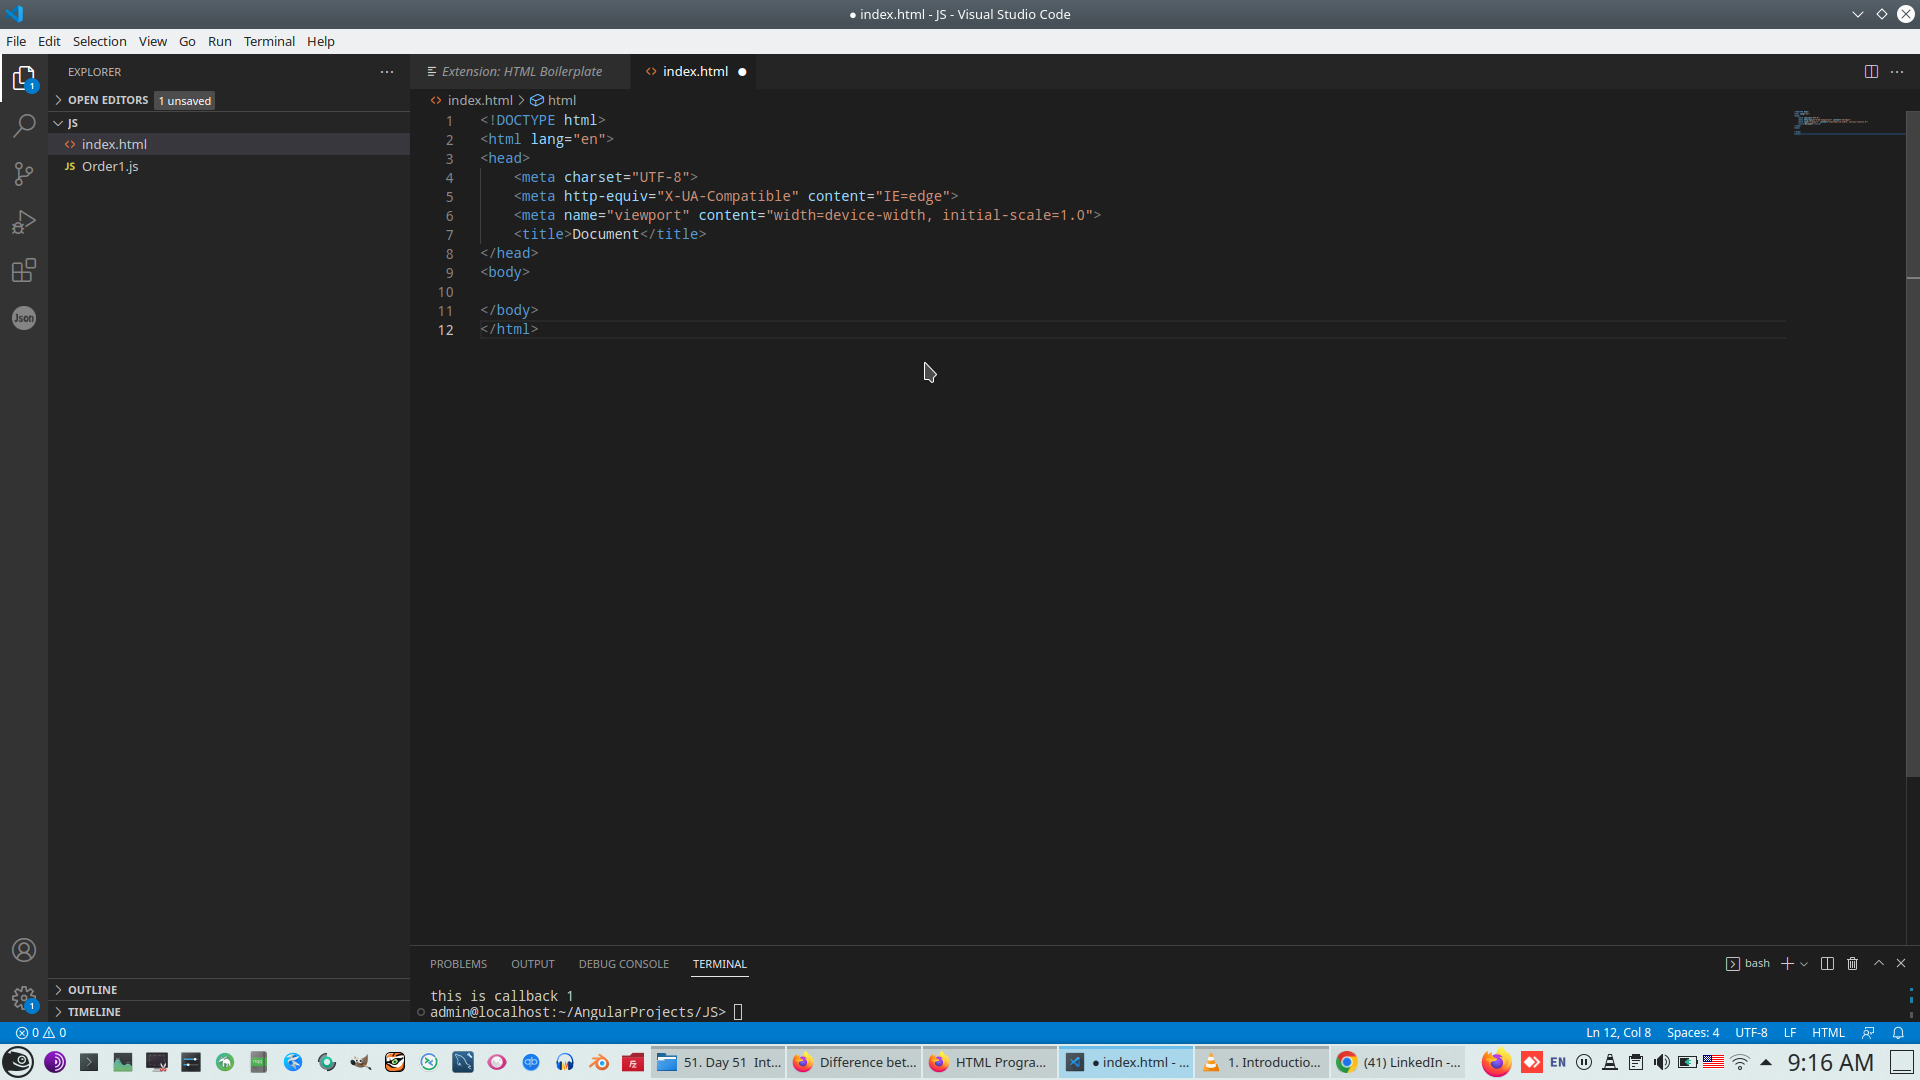Open the Search view in activity bar
The width and height of the screenshot is (1920, 1080).
pyautogui.click(x=24, y=125)
